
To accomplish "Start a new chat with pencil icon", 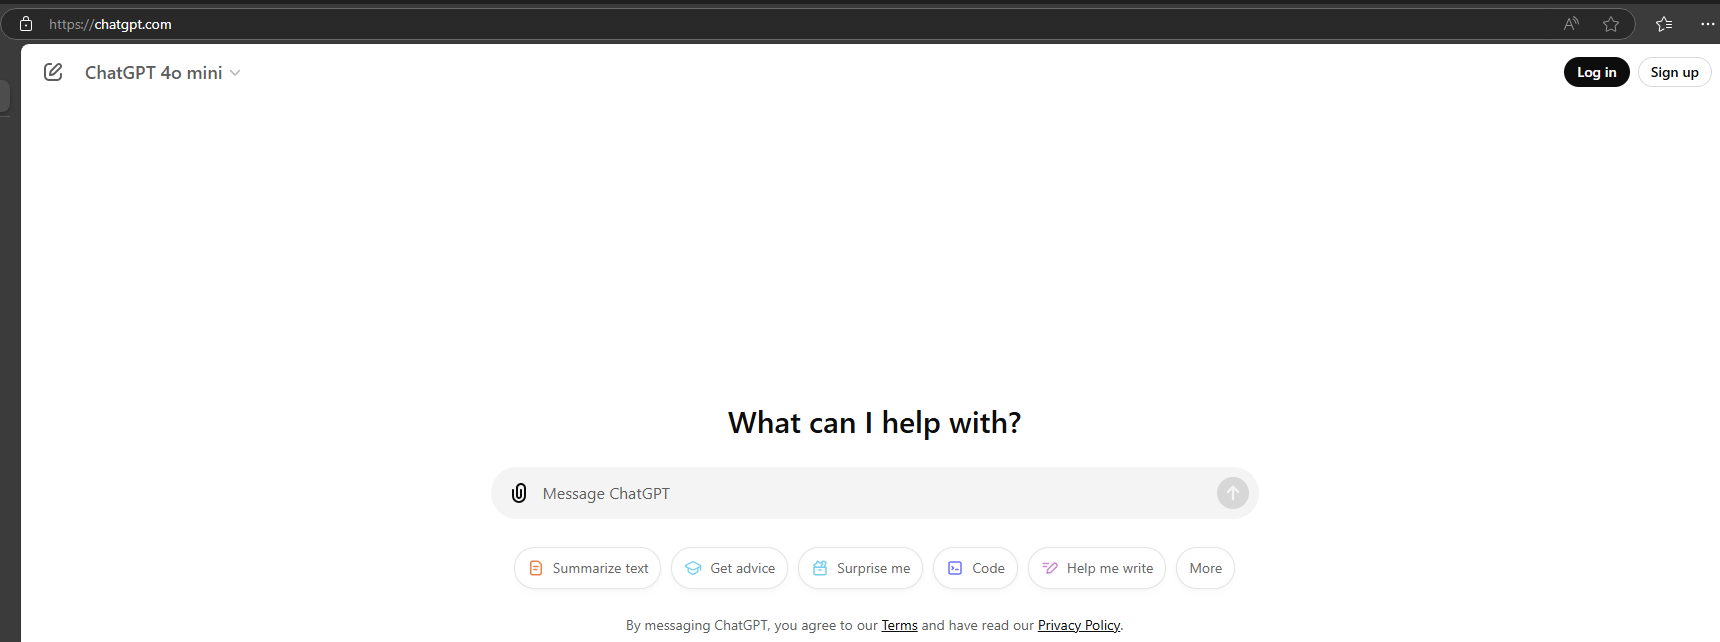I will pos(53,72).
